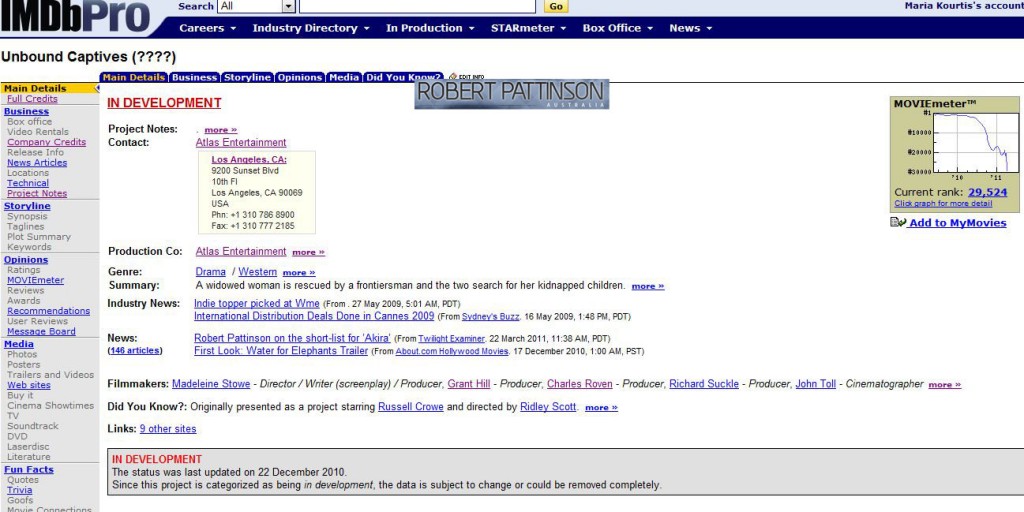This screenshot has height=512, width=1024.
Task: Click 'Click graph for more detail' link
Action: (943, 203)
